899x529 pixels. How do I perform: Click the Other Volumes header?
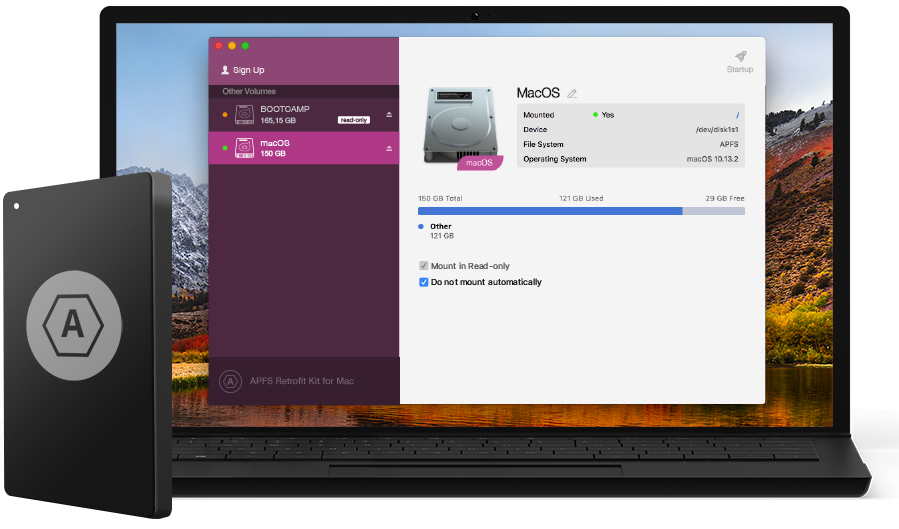click(x=249, y=91)
